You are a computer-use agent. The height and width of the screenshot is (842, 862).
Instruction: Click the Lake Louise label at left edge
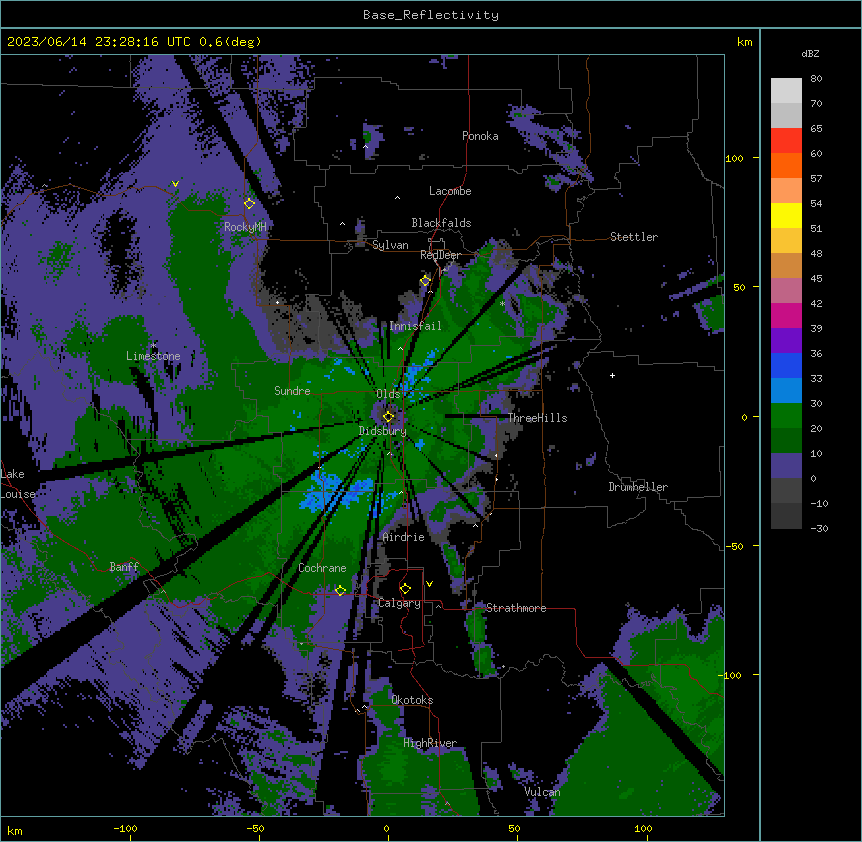18,484
